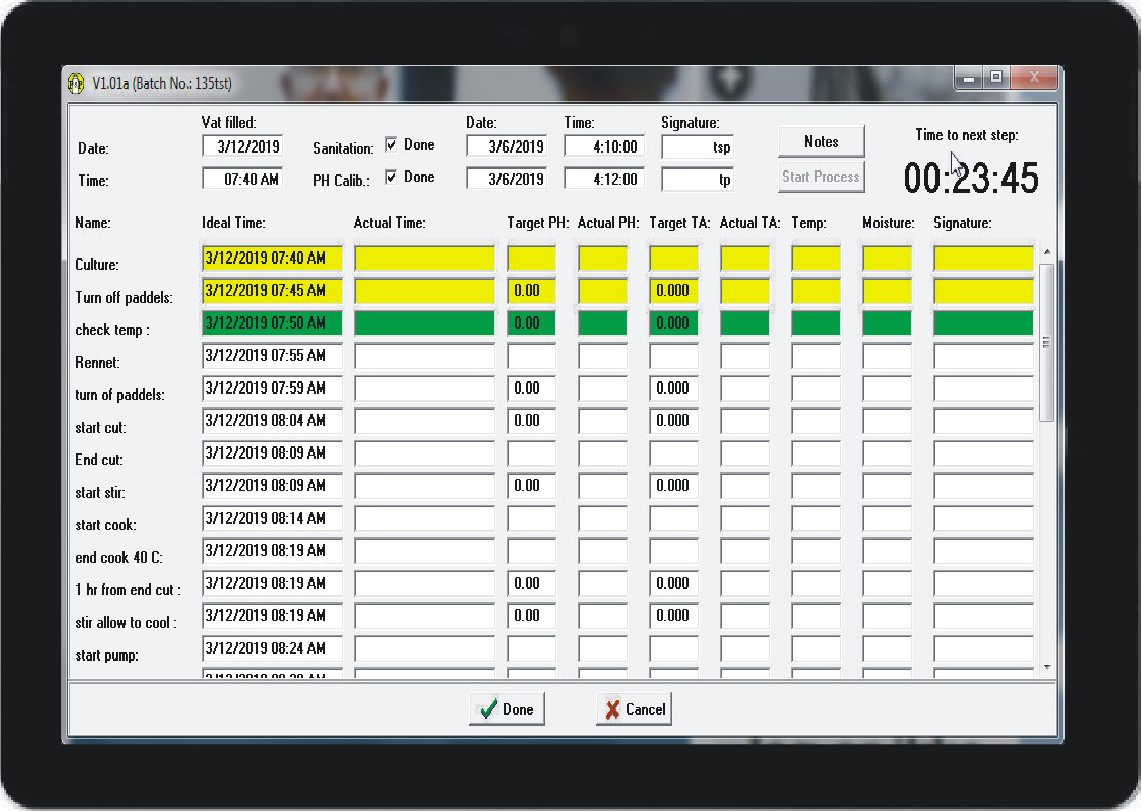1142x811 pixels.
Task: Click the Culture Actual Time yellow field
Action: tap(424, 258)
